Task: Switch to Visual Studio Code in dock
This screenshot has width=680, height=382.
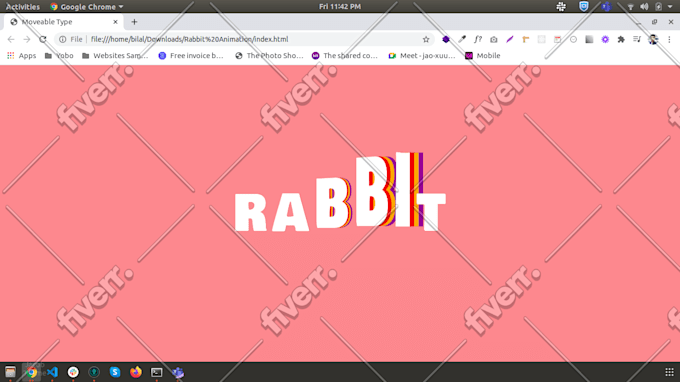Action: 52,372
